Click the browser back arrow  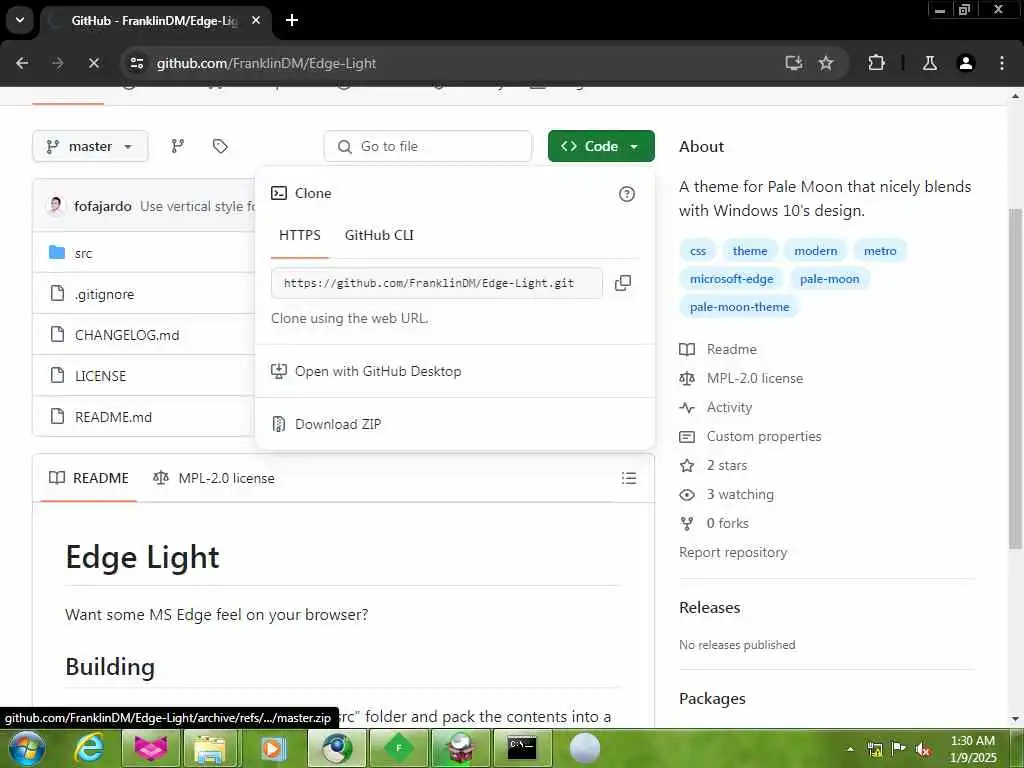click(22, 63)
